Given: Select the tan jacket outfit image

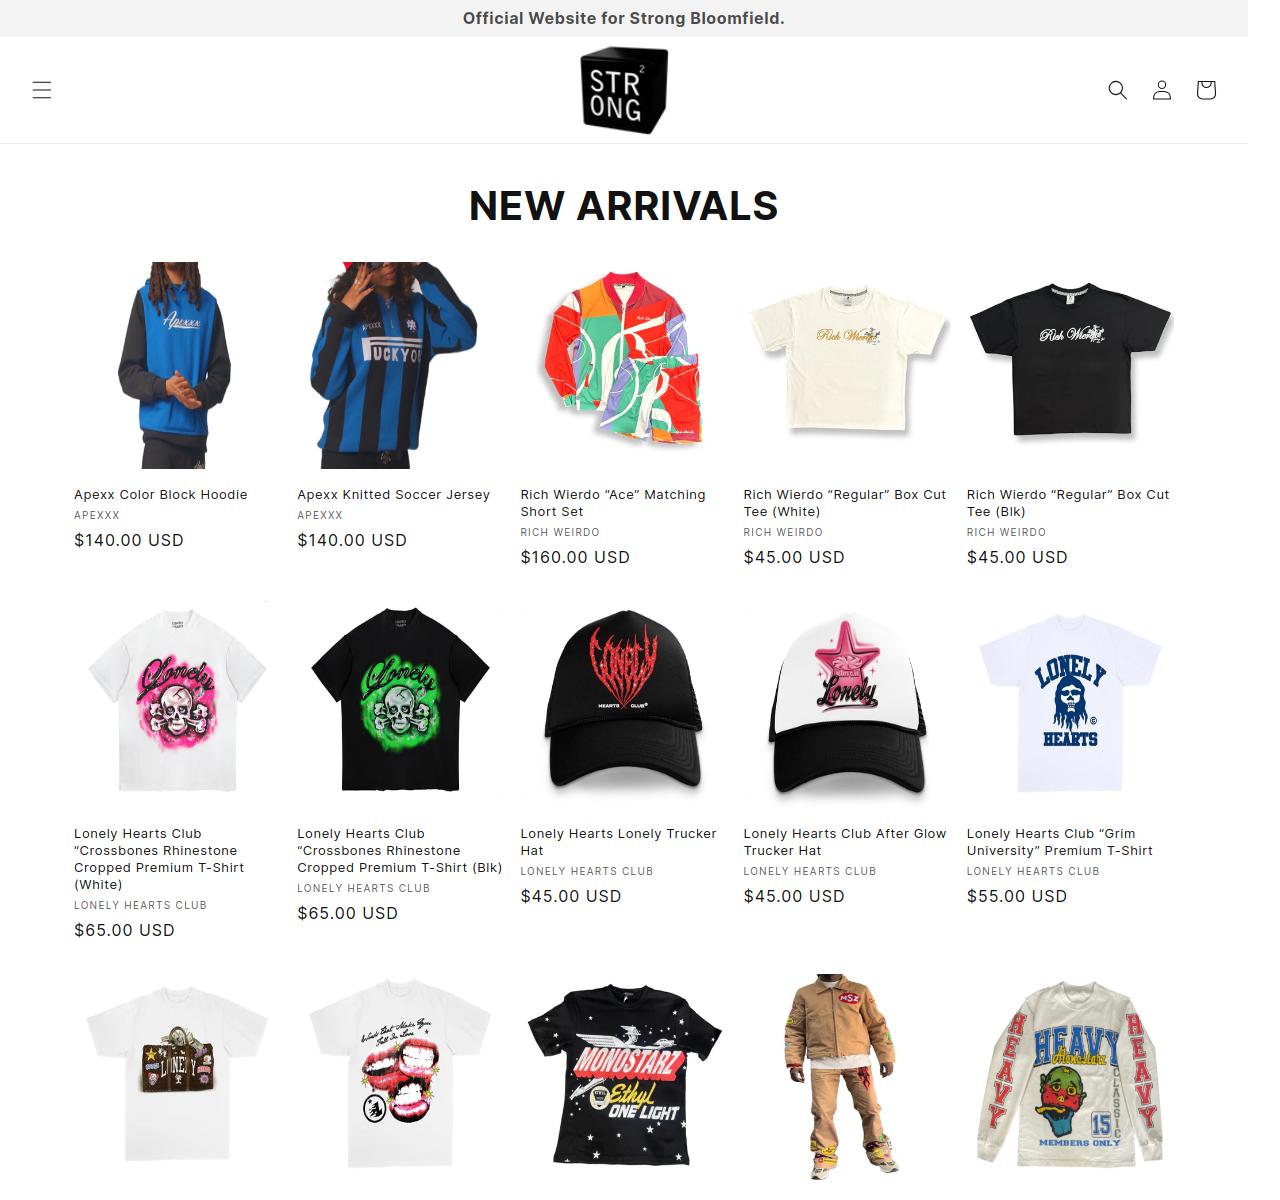Looking at the screenshot, I should pos(846,1077).
